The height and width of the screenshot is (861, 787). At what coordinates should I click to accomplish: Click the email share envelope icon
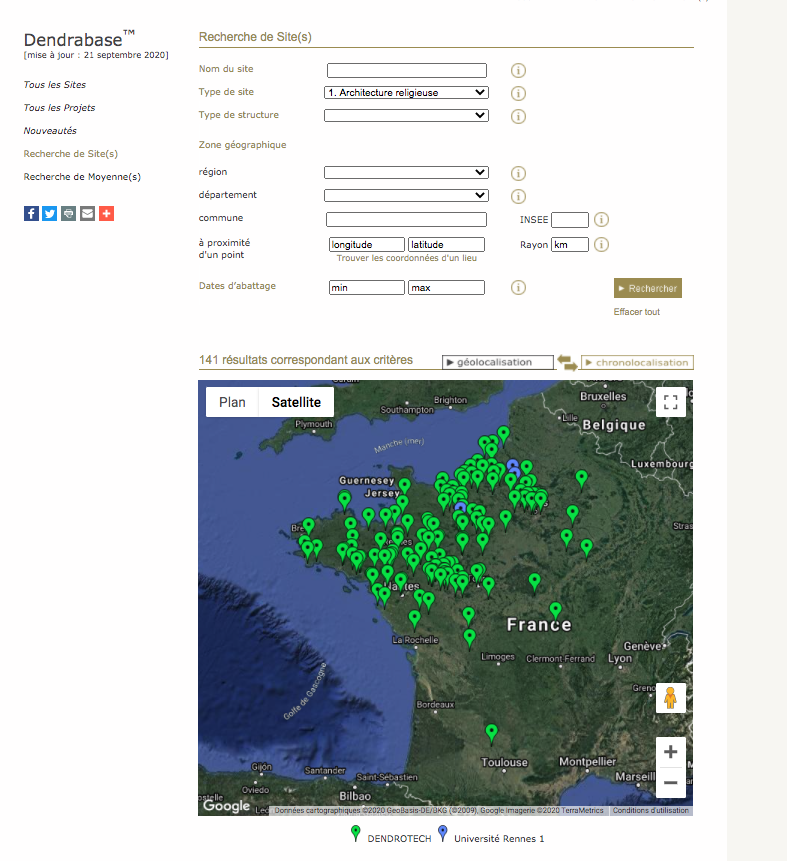87,214
